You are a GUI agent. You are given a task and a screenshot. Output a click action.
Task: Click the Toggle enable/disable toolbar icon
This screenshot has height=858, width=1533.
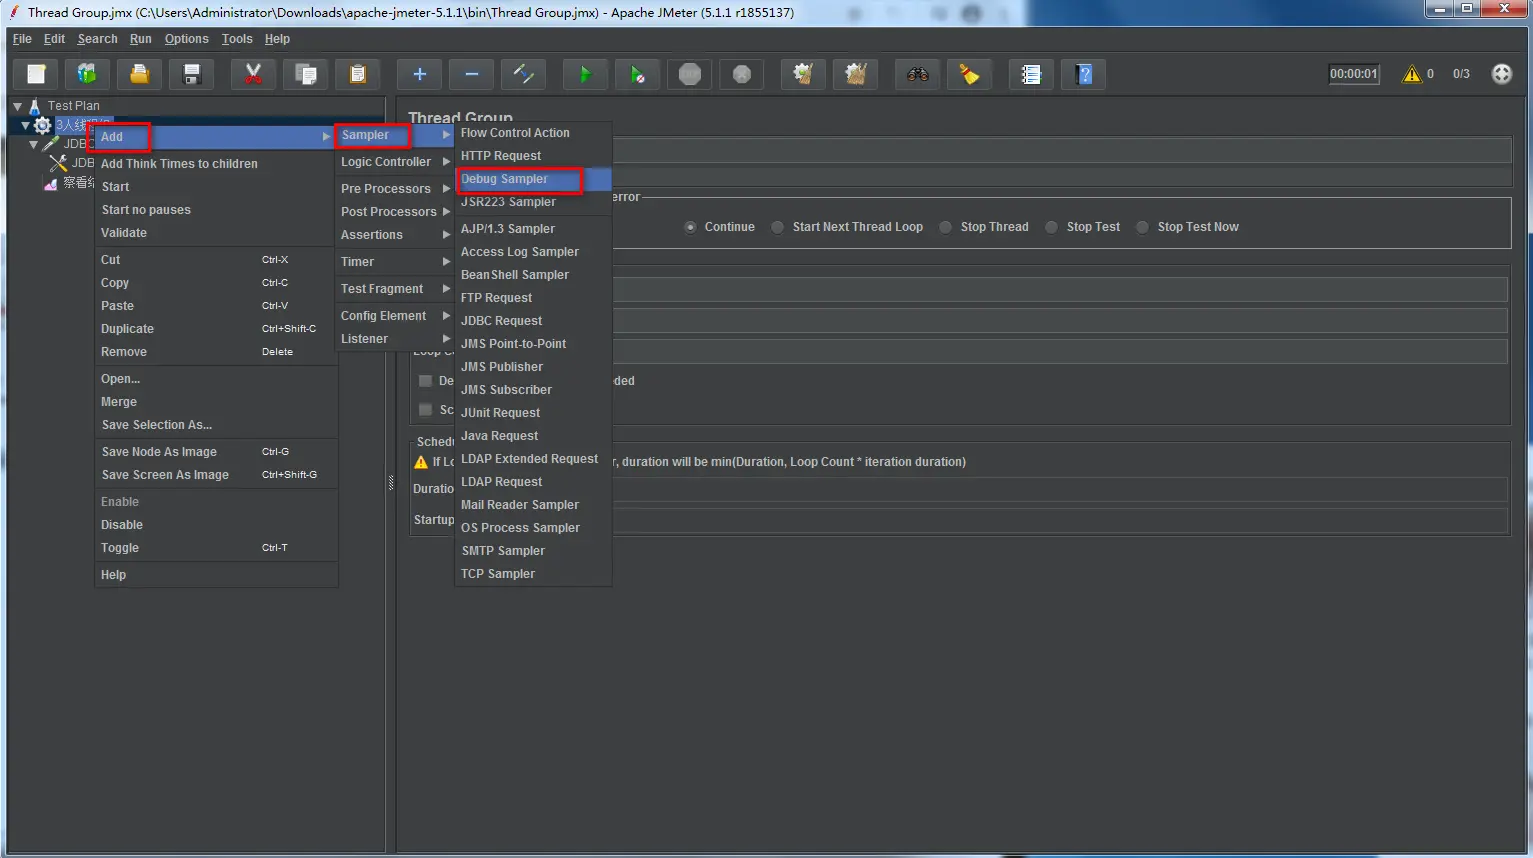click(x=523, y=74)
